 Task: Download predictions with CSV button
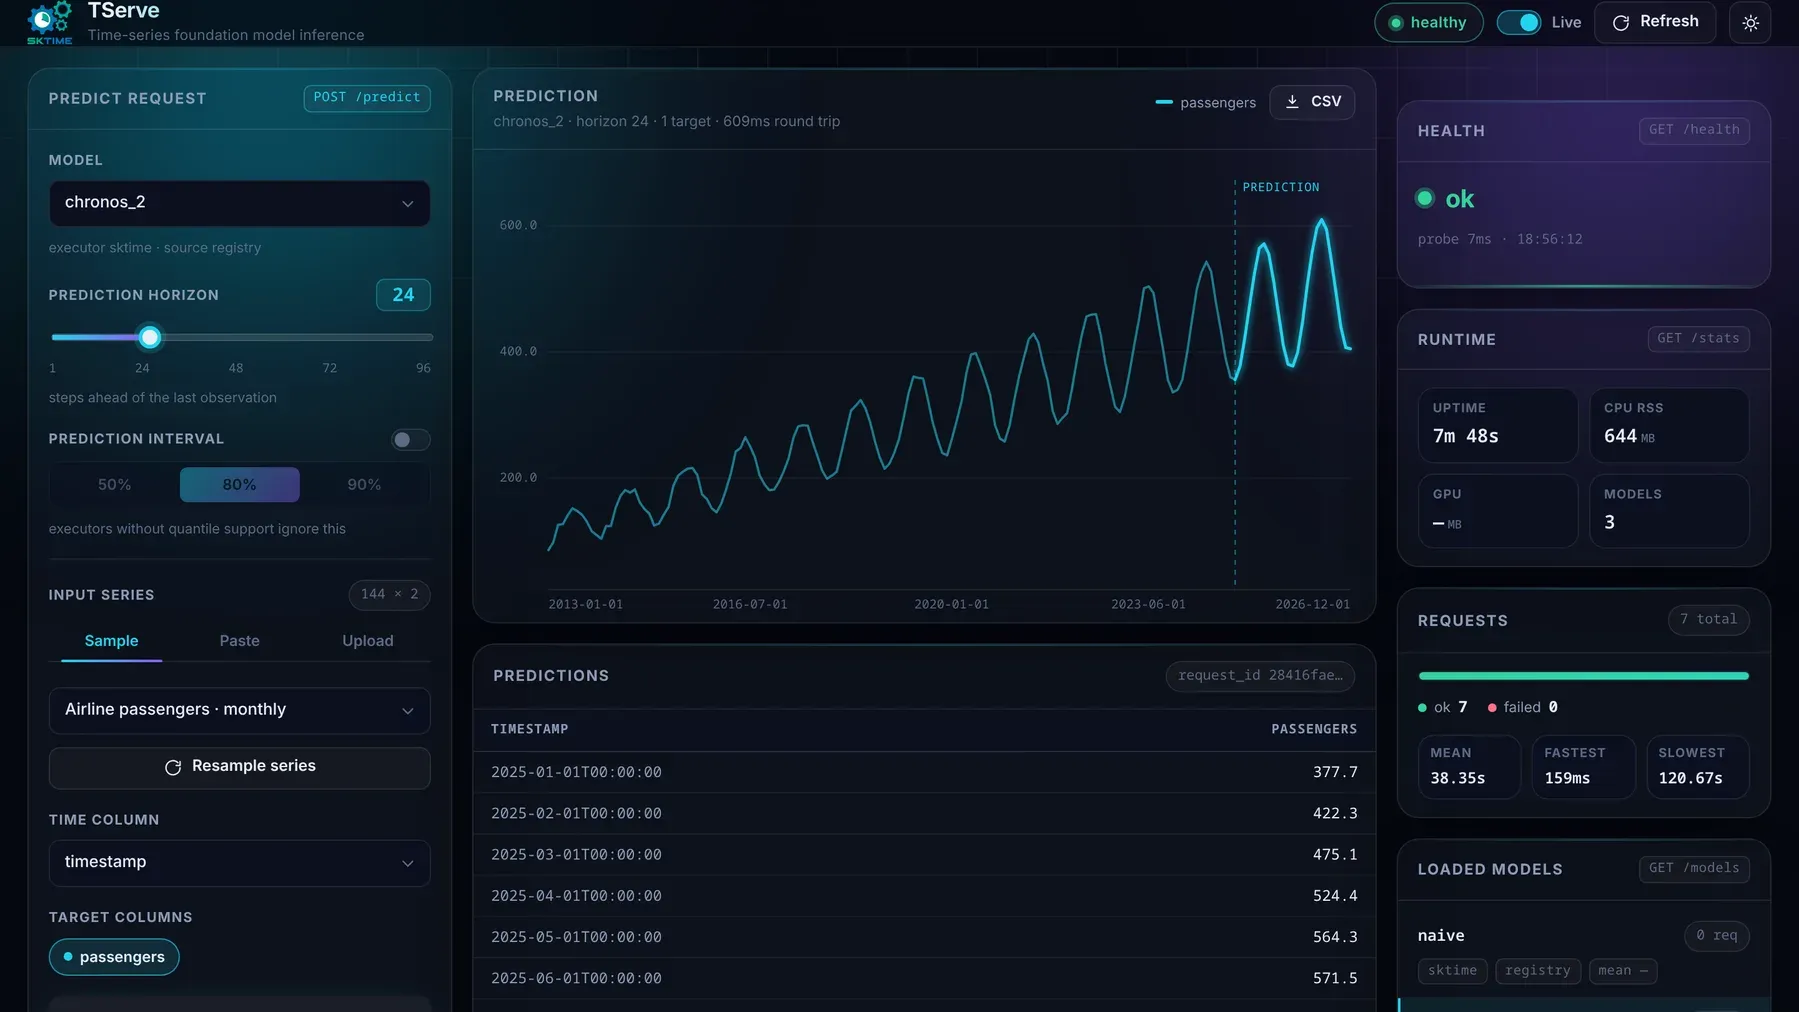[1312, 102]
